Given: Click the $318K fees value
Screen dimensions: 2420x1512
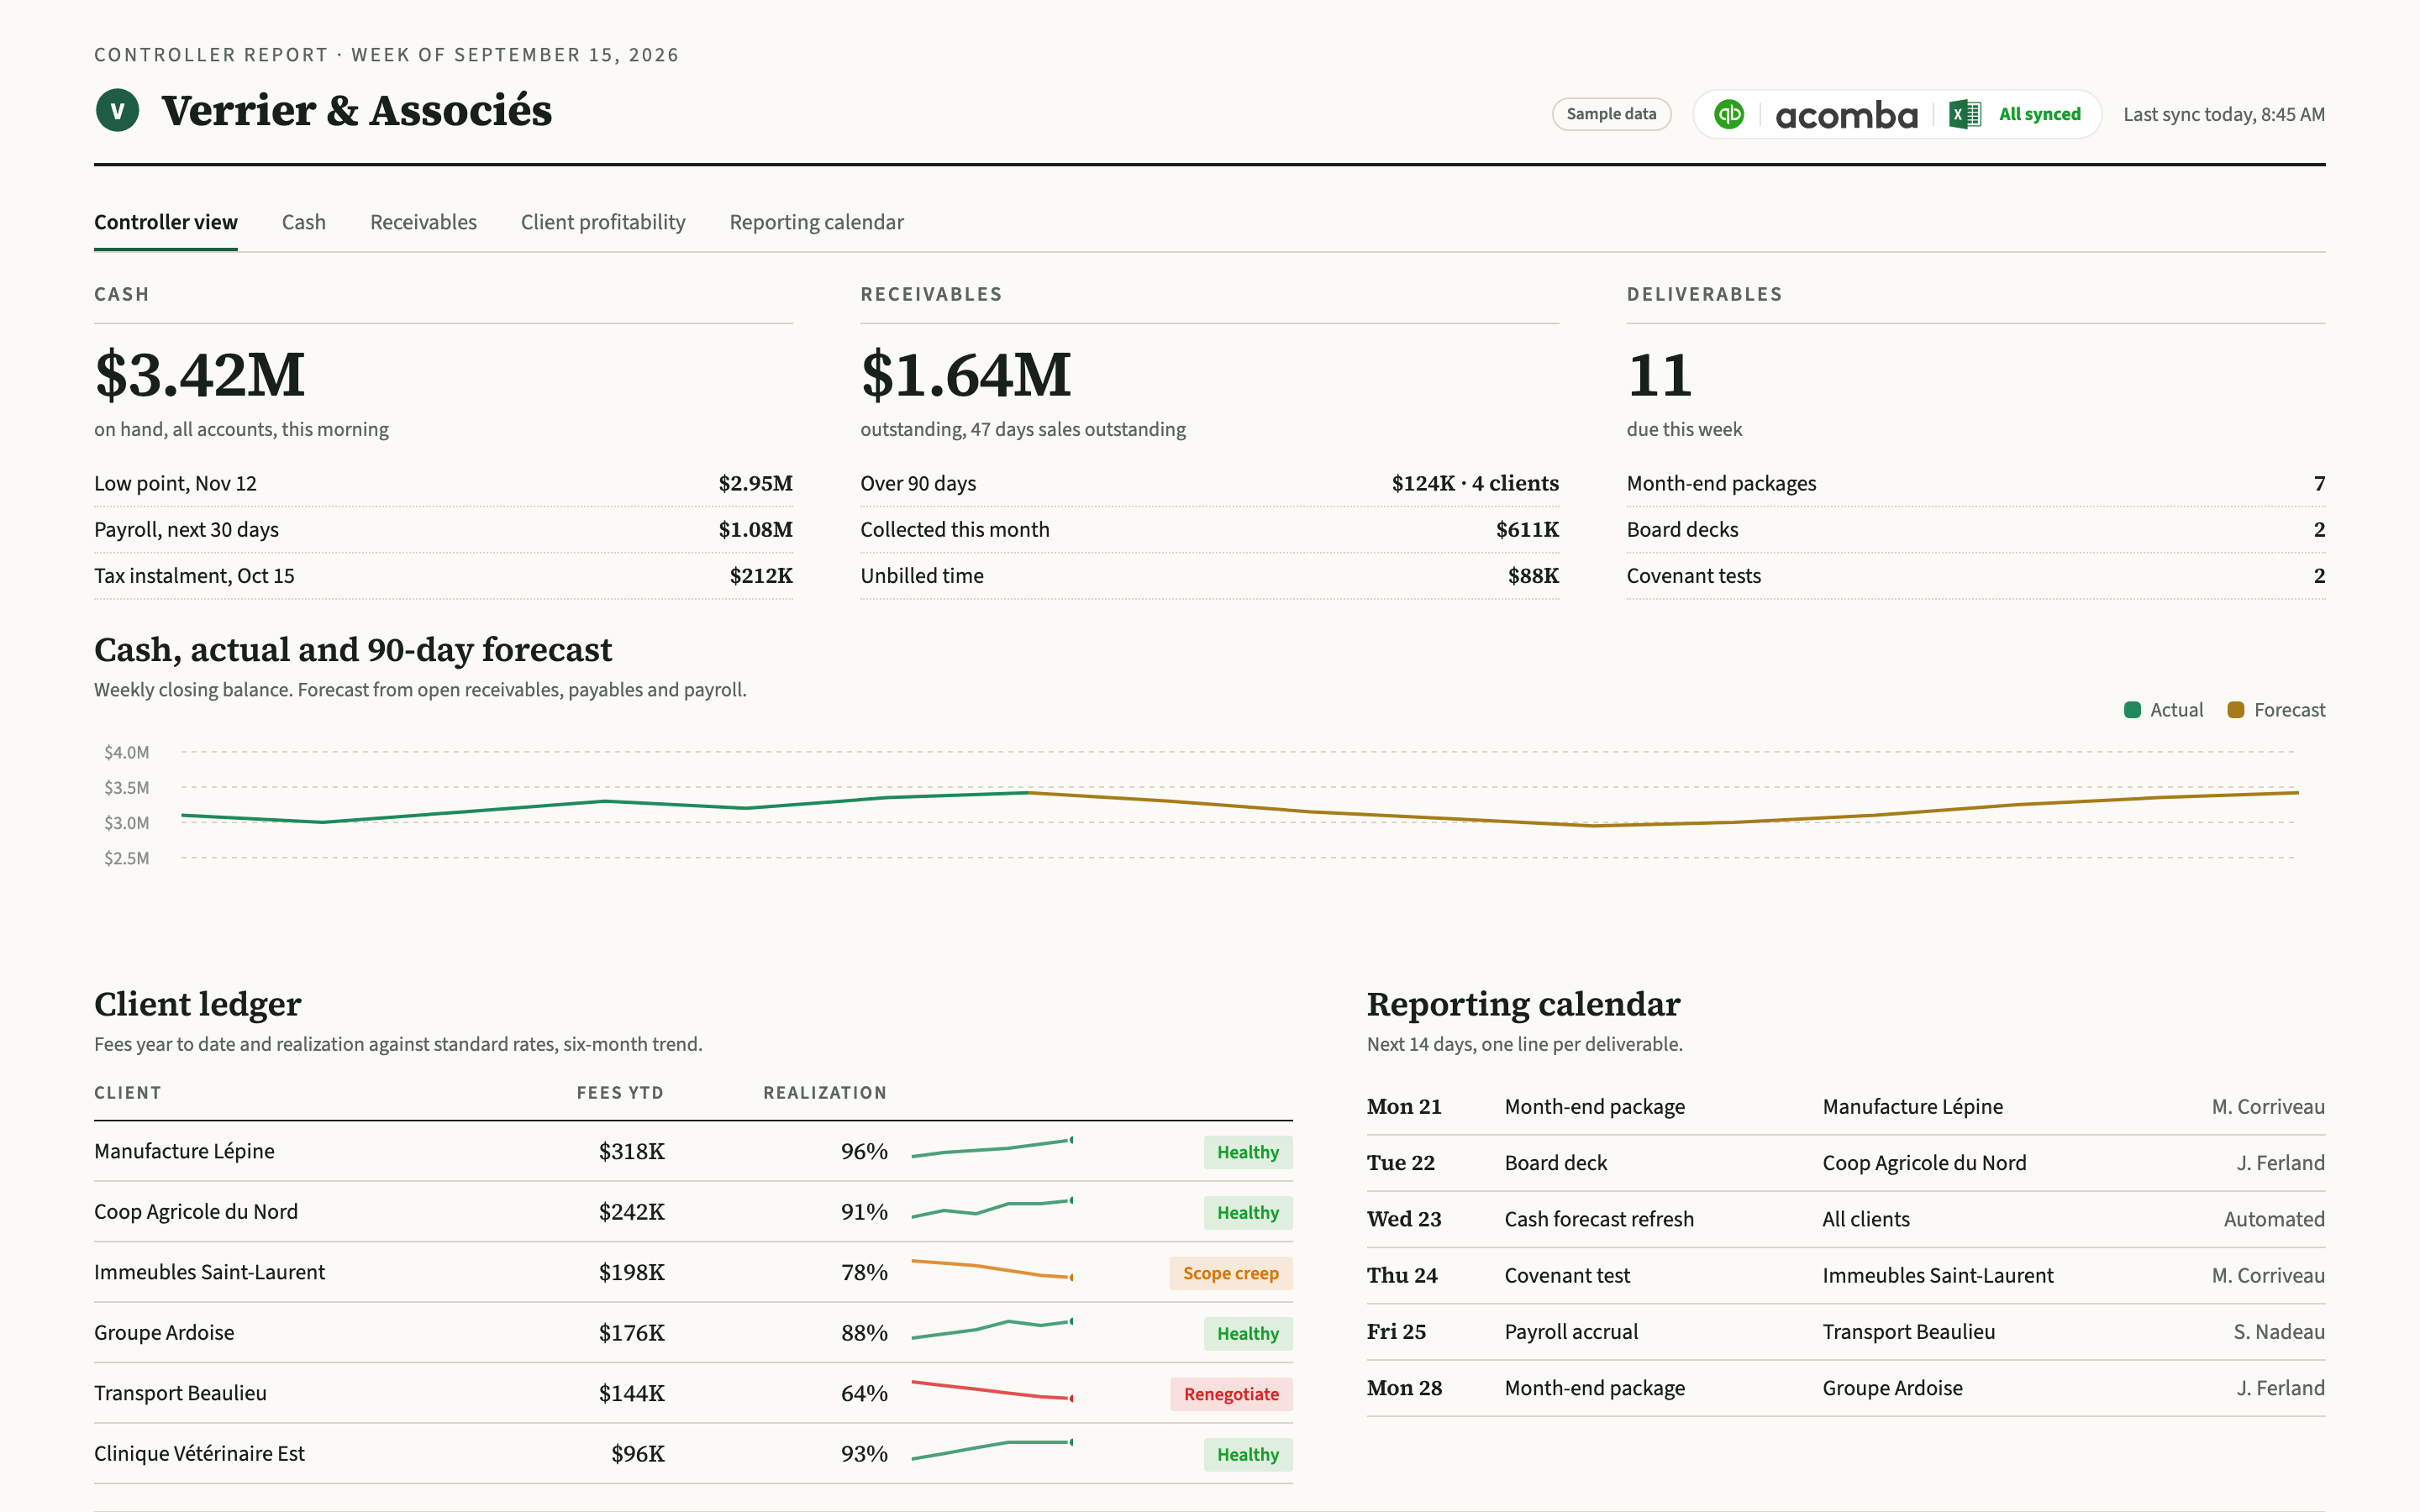Looking at the screenshot, I should click(x=631, y=1152).
